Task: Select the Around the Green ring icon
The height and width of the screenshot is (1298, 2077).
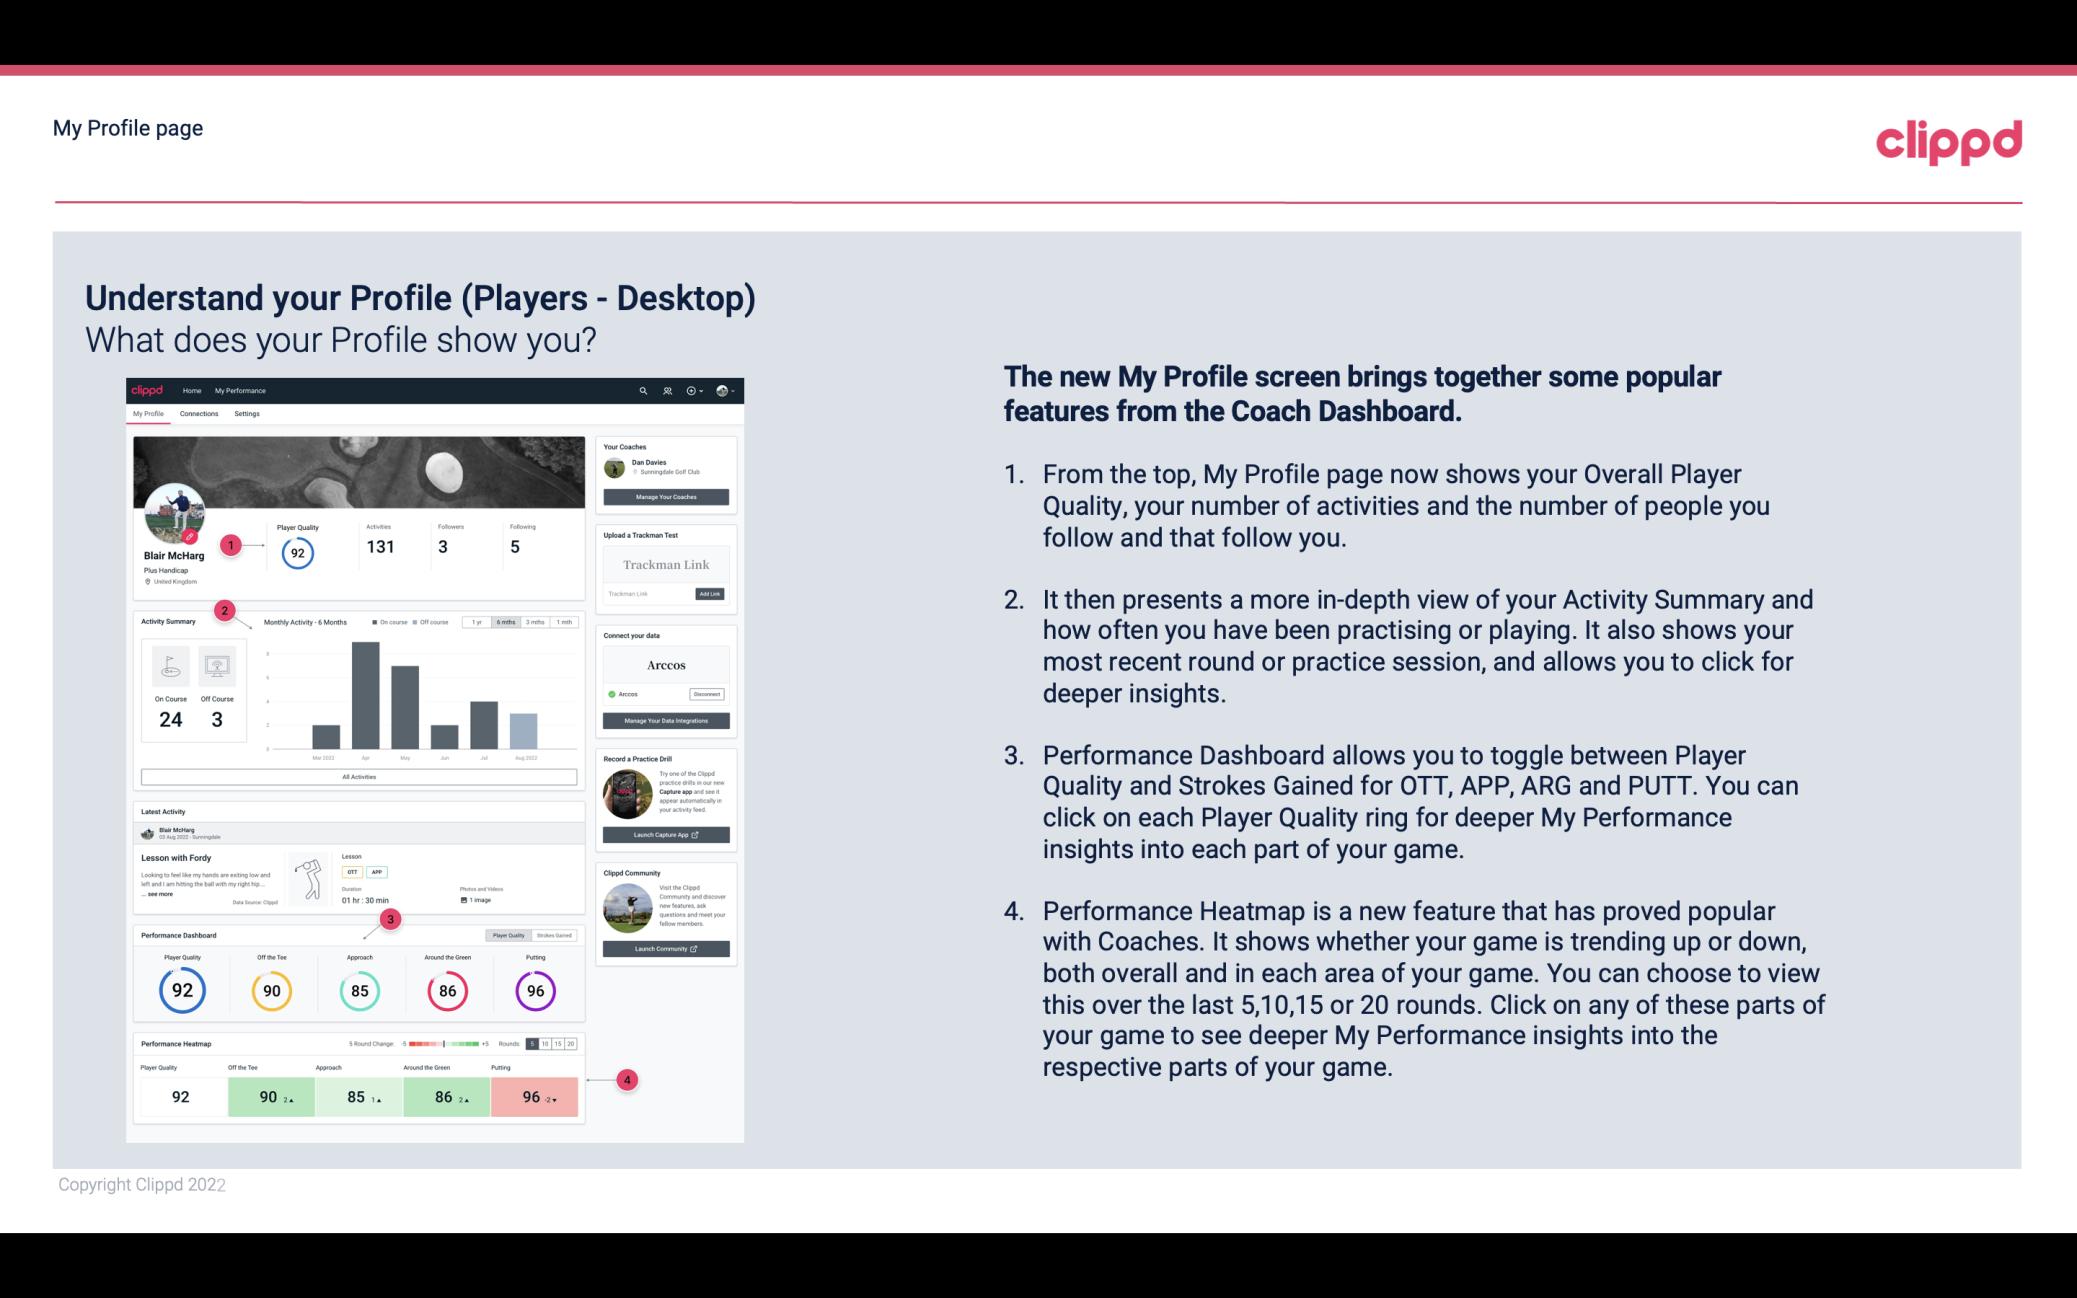Action: tap(447, 990)
